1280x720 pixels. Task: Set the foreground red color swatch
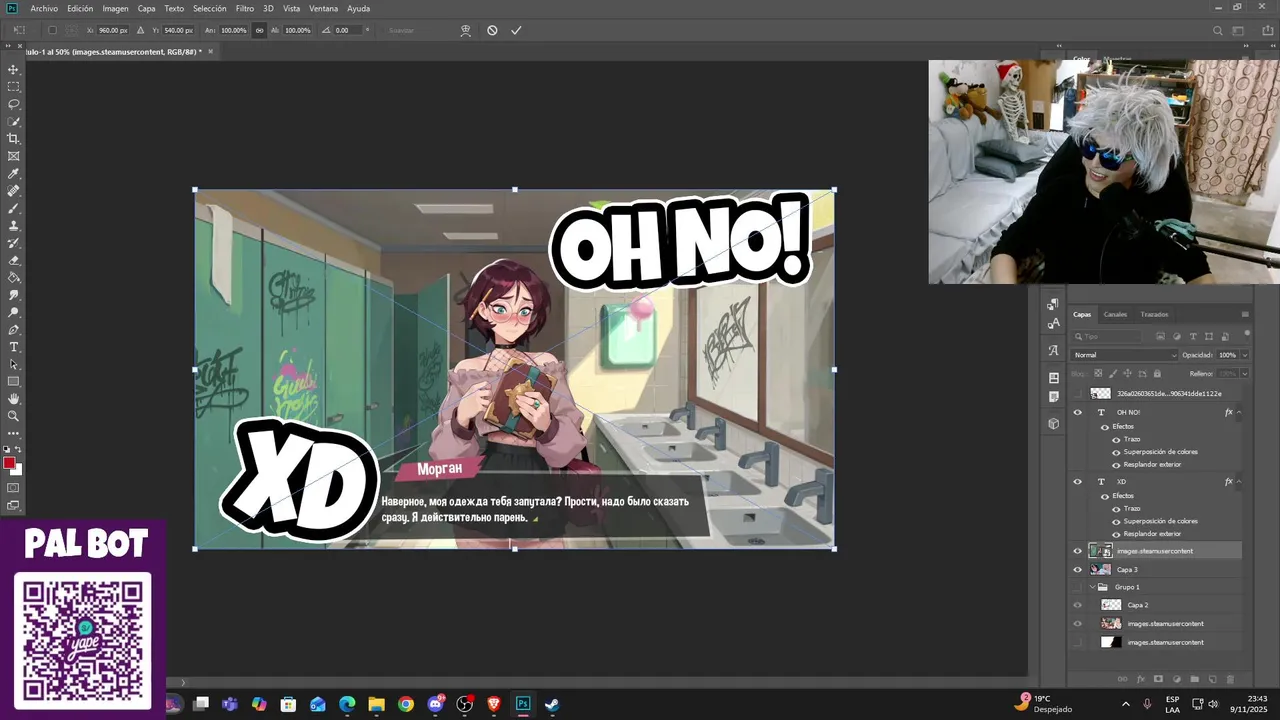[9, 463]
